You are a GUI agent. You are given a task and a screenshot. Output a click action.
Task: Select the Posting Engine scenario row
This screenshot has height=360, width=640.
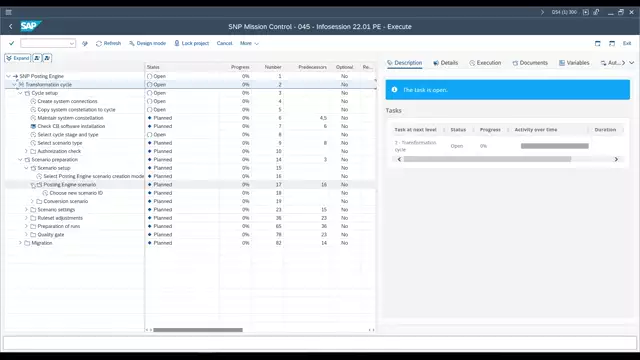coord(190,184)
